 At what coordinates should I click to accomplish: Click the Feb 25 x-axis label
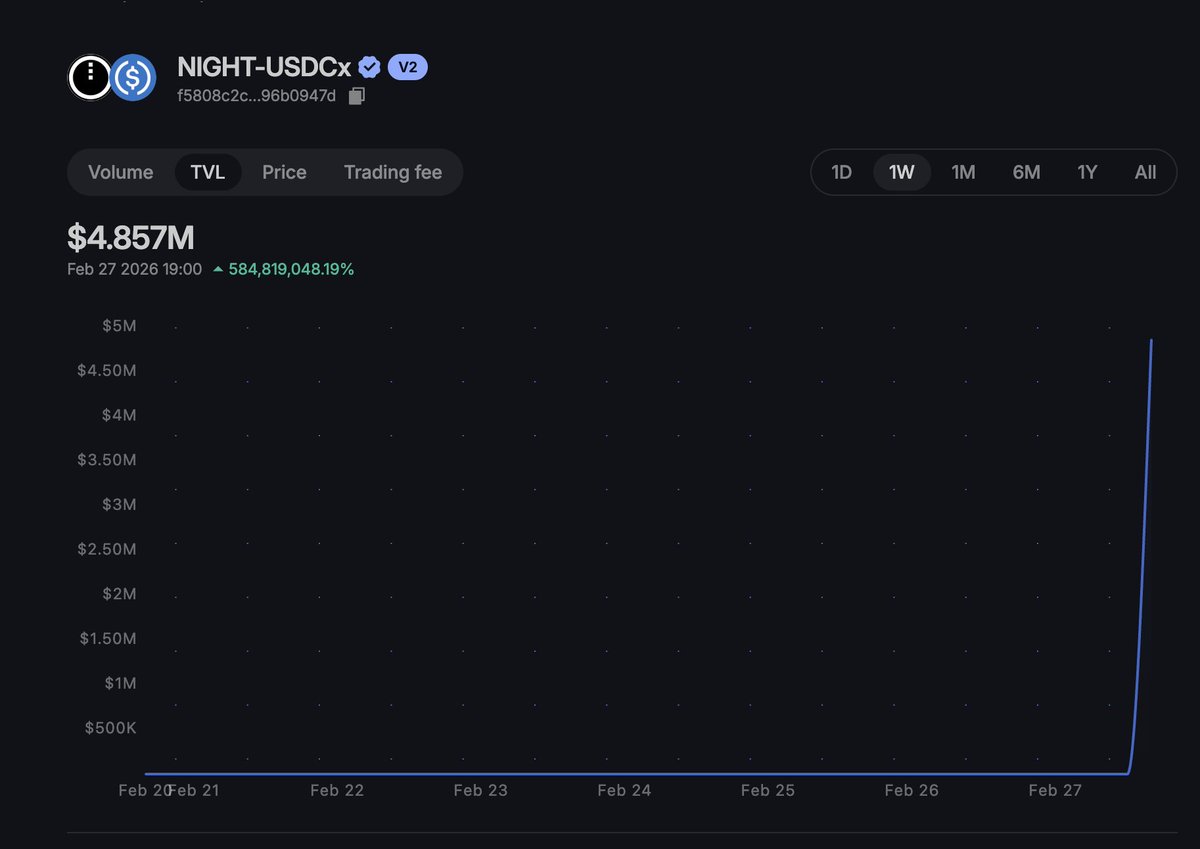(768, 790)
